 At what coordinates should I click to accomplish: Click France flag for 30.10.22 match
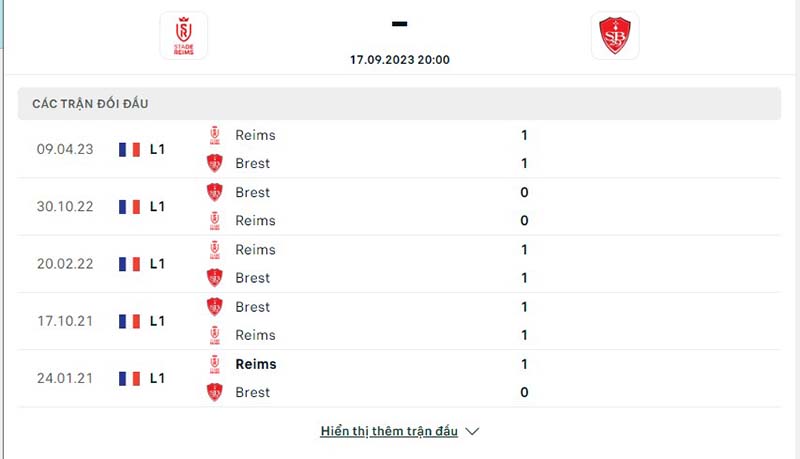pos(129,206)
